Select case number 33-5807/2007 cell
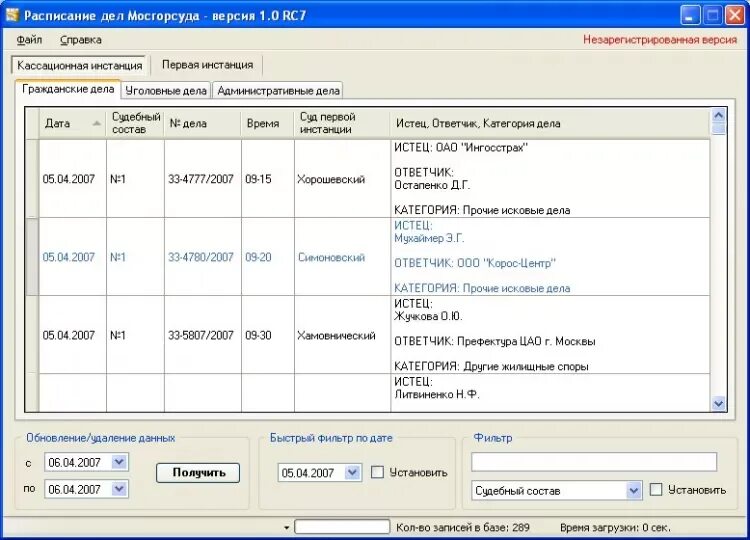Image resolution: width=750 pixels, height=540 pixels. click(203, 335)
